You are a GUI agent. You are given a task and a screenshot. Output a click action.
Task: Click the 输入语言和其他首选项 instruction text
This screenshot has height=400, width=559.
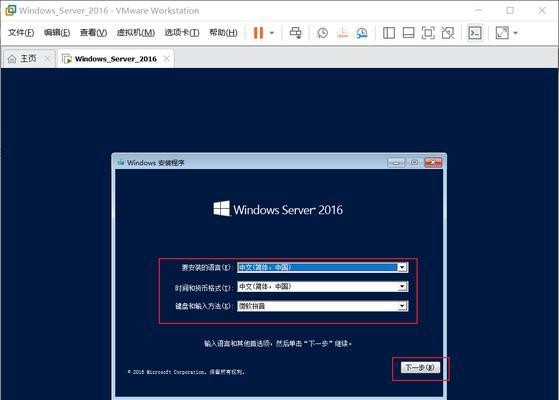[x=278, y=344]
